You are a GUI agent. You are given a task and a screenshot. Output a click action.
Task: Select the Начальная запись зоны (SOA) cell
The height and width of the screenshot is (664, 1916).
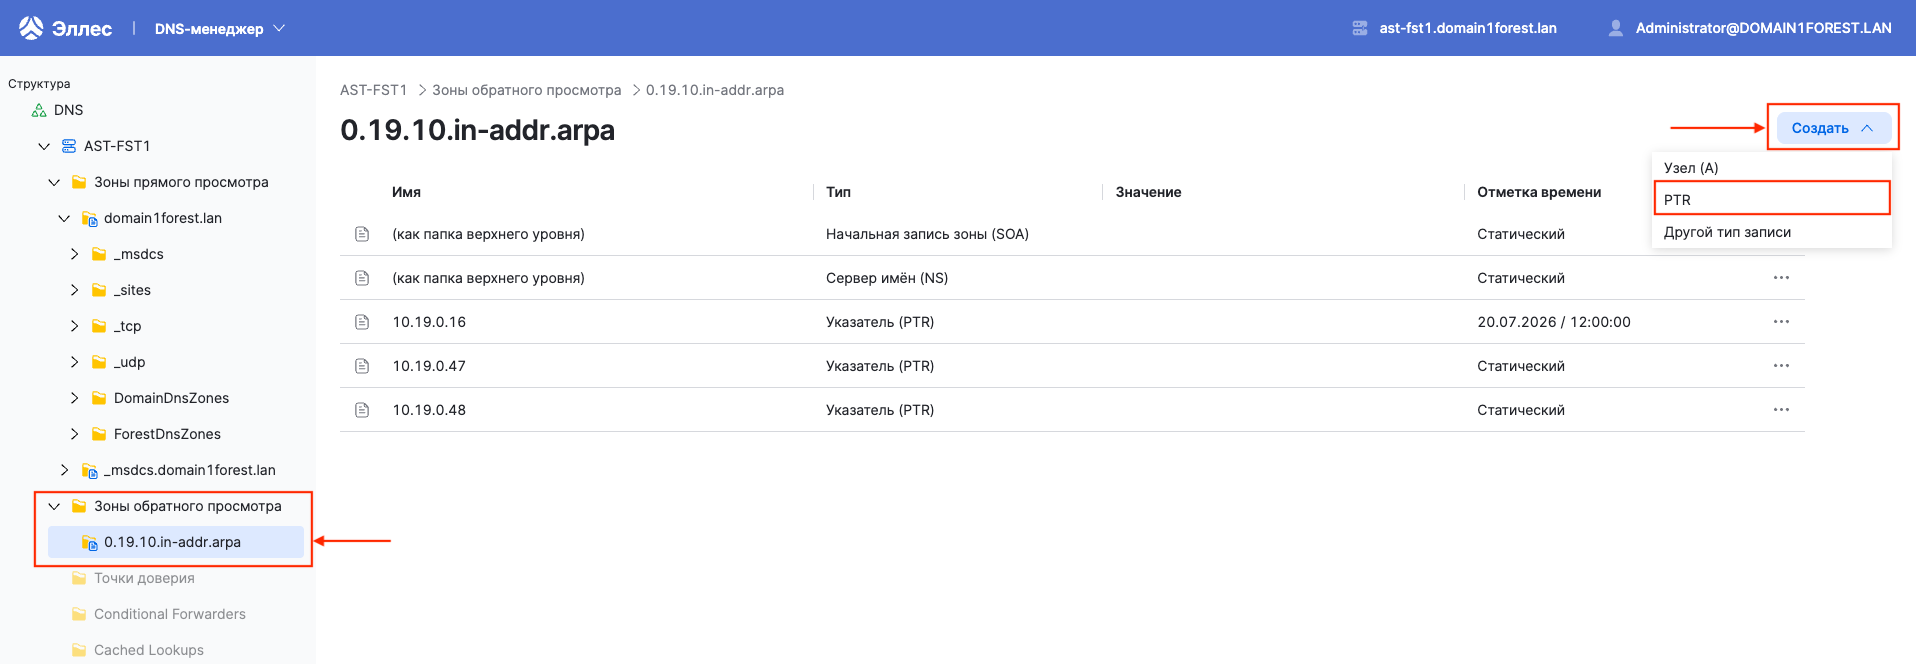(927, 234)
